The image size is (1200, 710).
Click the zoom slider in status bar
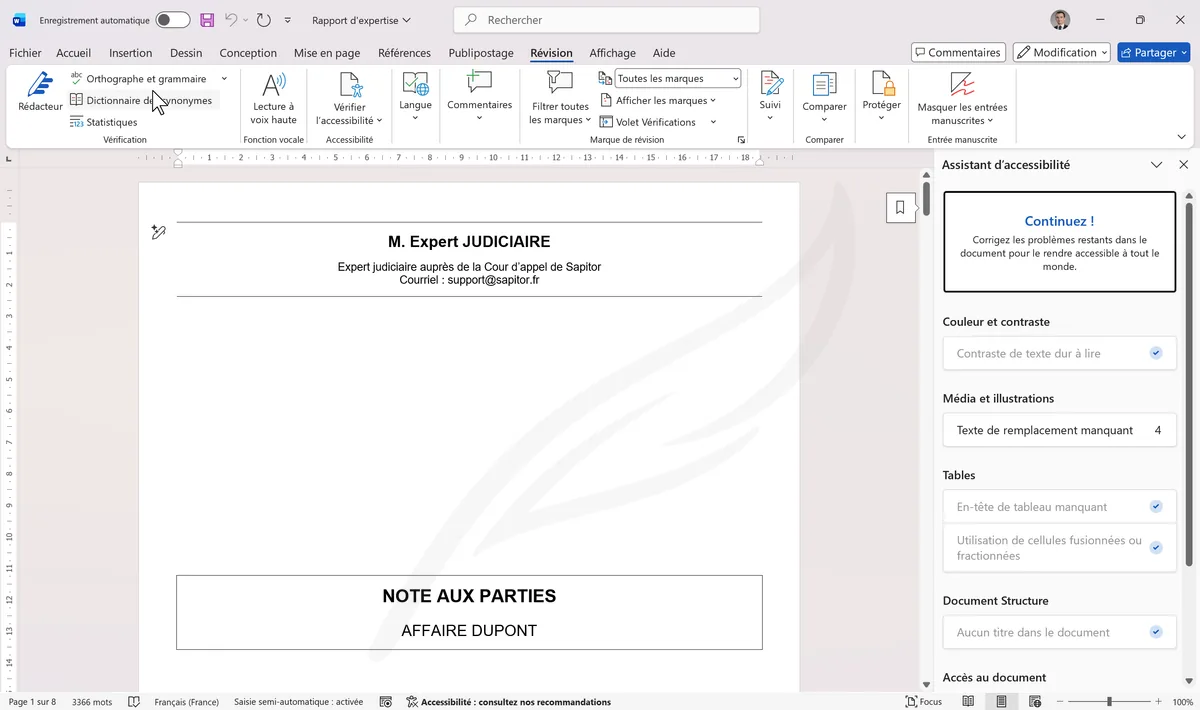point(1109,702)
